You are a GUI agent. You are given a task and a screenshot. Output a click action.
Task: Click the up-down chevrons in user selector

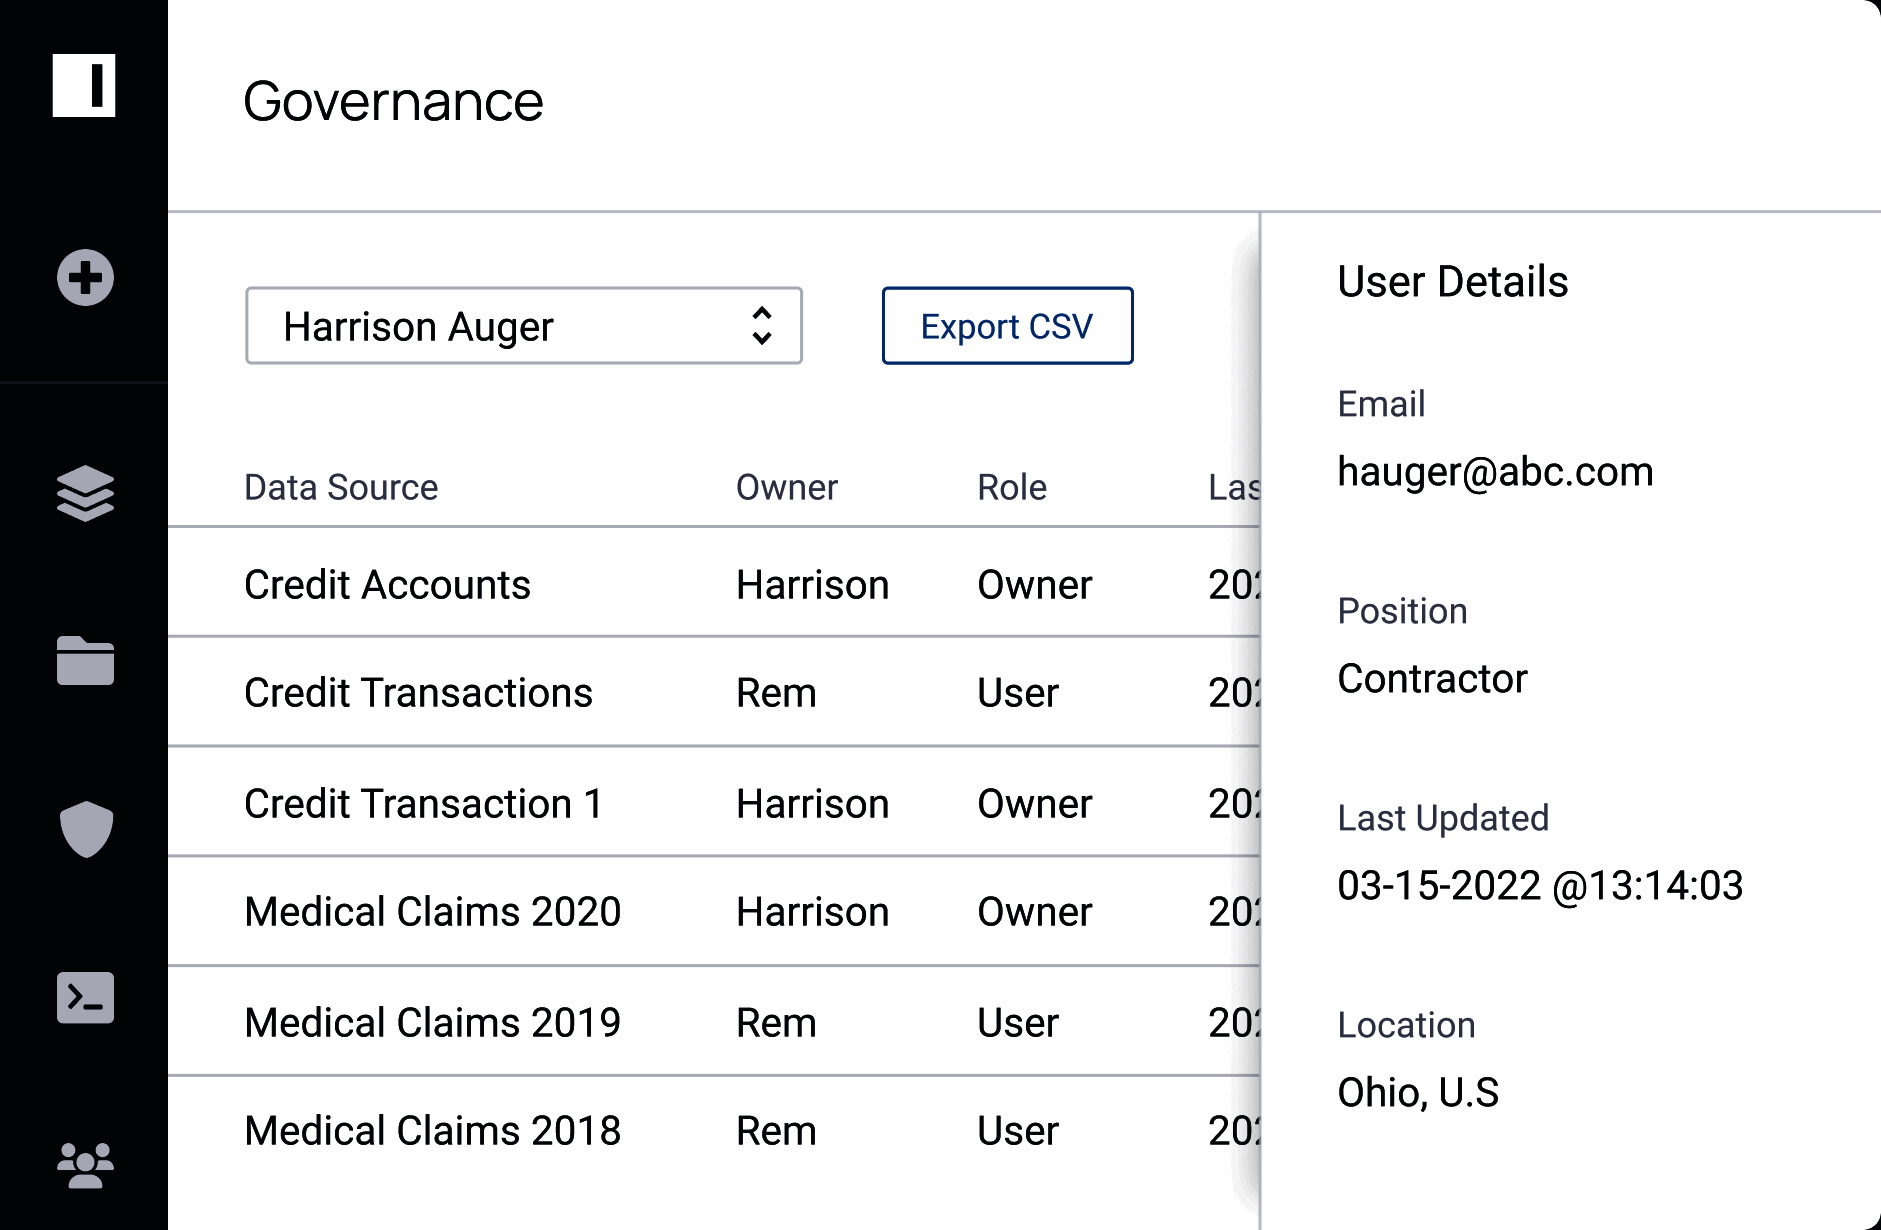761,326
